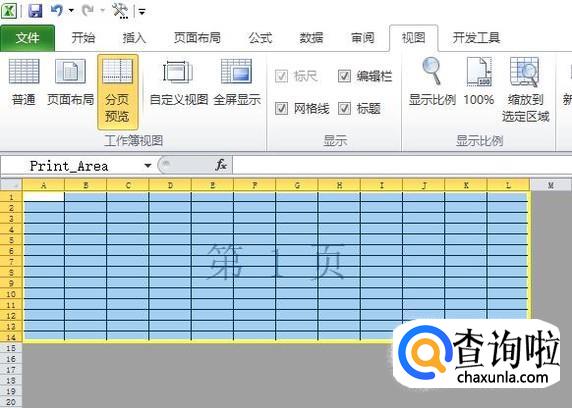Image resolution: width=572 pixels, height=408 pixels.
Task: Open 显示比例 zoom magnifier dialog
Action: click(x=432, y=82)
